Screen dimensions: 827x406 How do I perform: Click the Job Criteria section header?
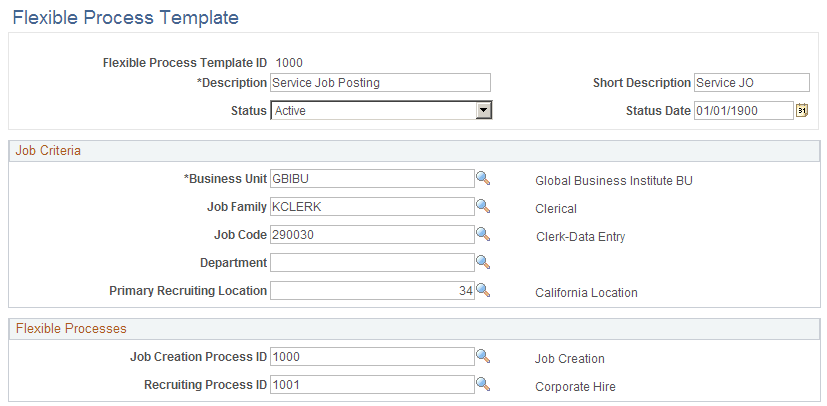(x=48, y=151)
